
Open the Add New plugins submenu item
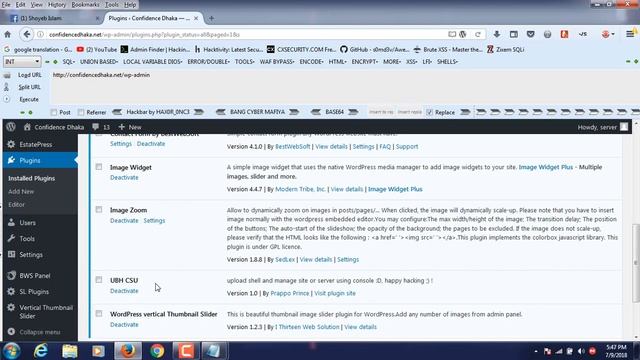click(21, 191)
